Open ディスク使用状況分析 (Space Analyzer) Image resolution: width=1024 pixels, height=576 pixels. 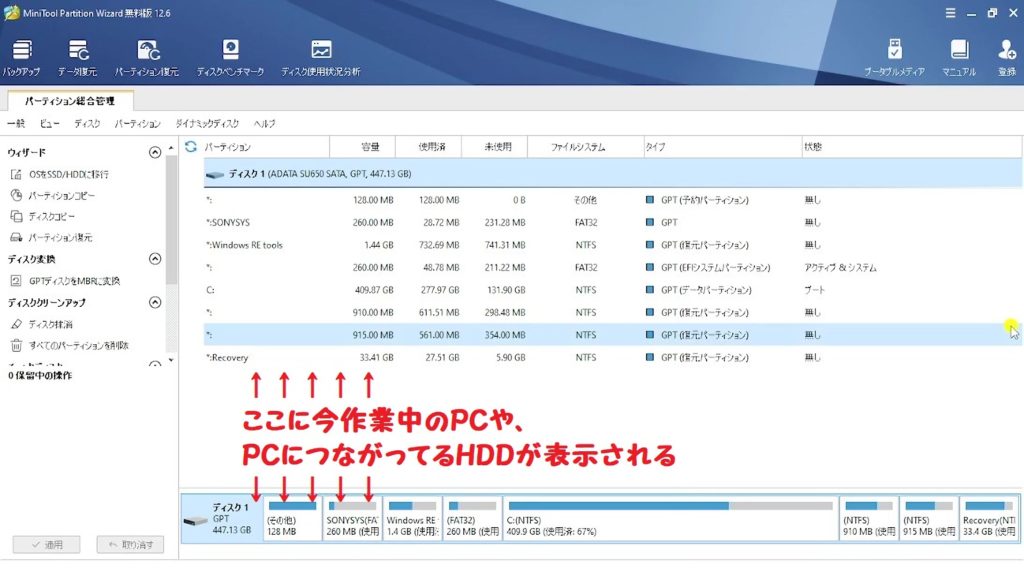pos(320,57)
